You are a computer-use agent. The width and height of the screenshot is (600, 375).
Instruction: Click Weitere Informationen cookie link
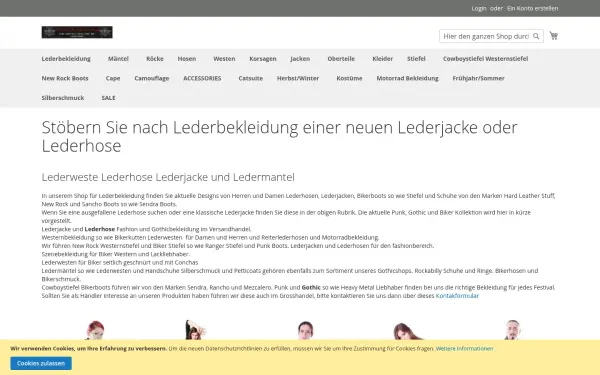[465, 349]
